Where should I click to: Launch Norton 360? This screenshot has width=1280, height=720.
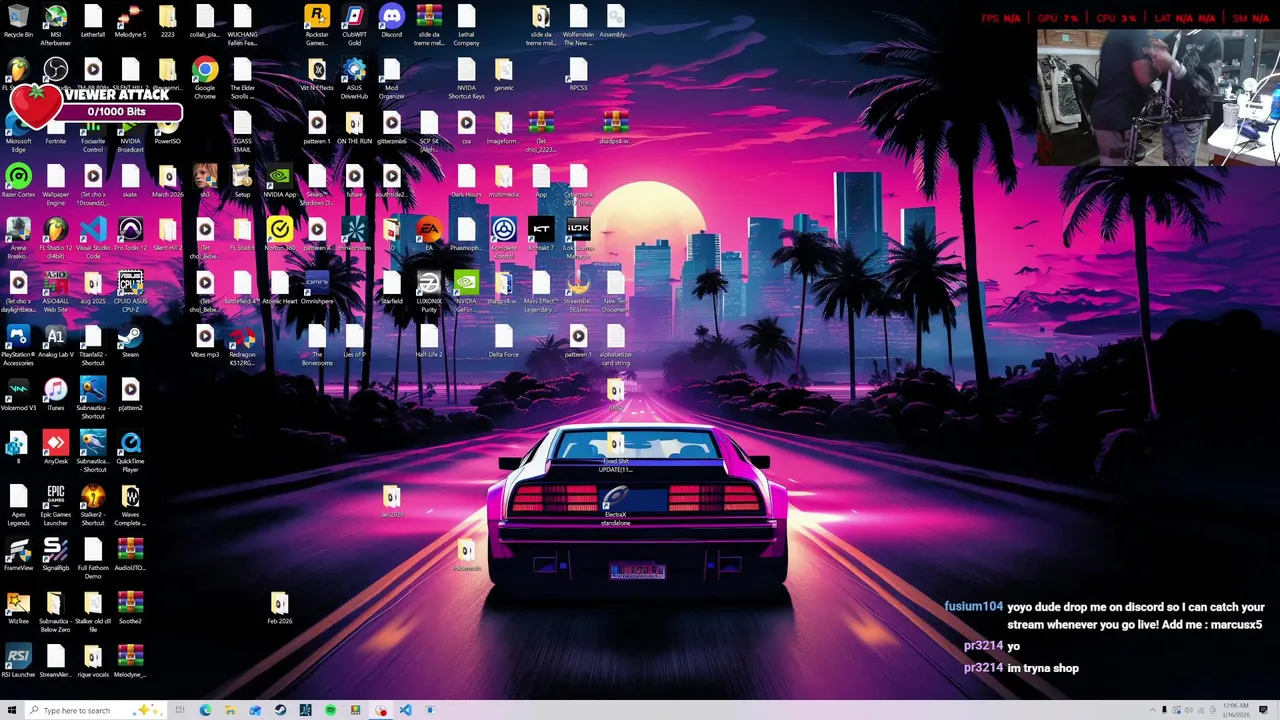click(280, 236)
